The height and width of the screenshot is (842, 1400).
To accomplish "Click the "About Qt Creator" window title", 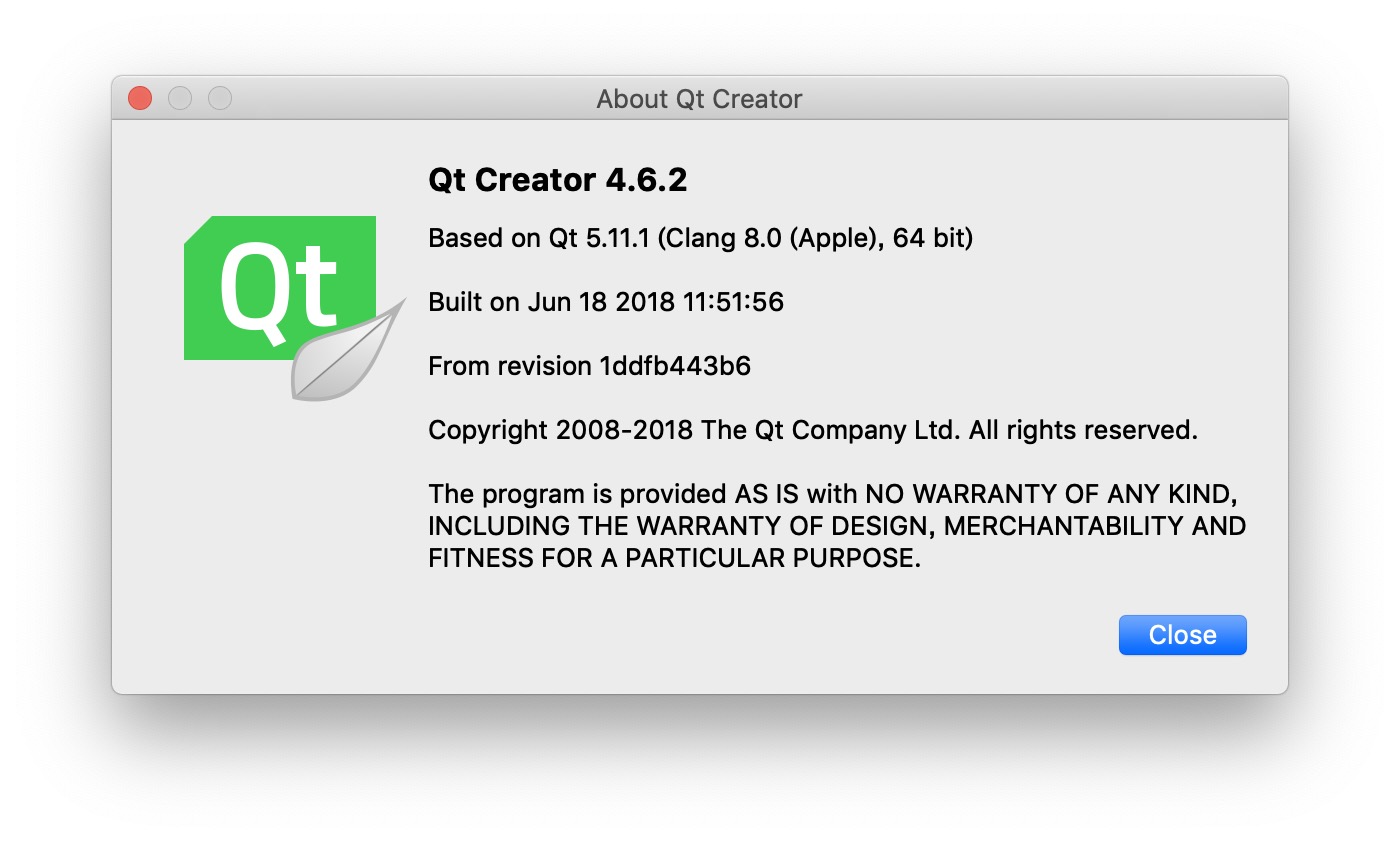I will pyautogui.click(x=699, y=99).
